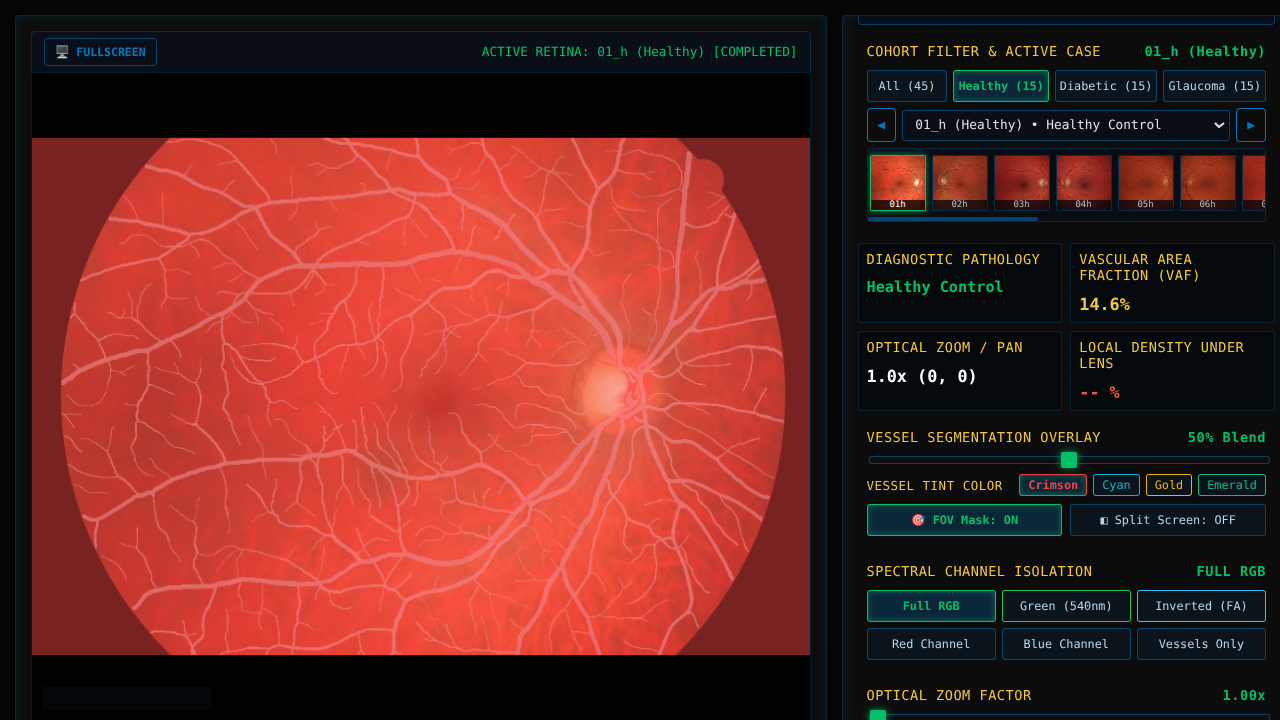Select Inverted (FA) channel

tap(1201, 606)
